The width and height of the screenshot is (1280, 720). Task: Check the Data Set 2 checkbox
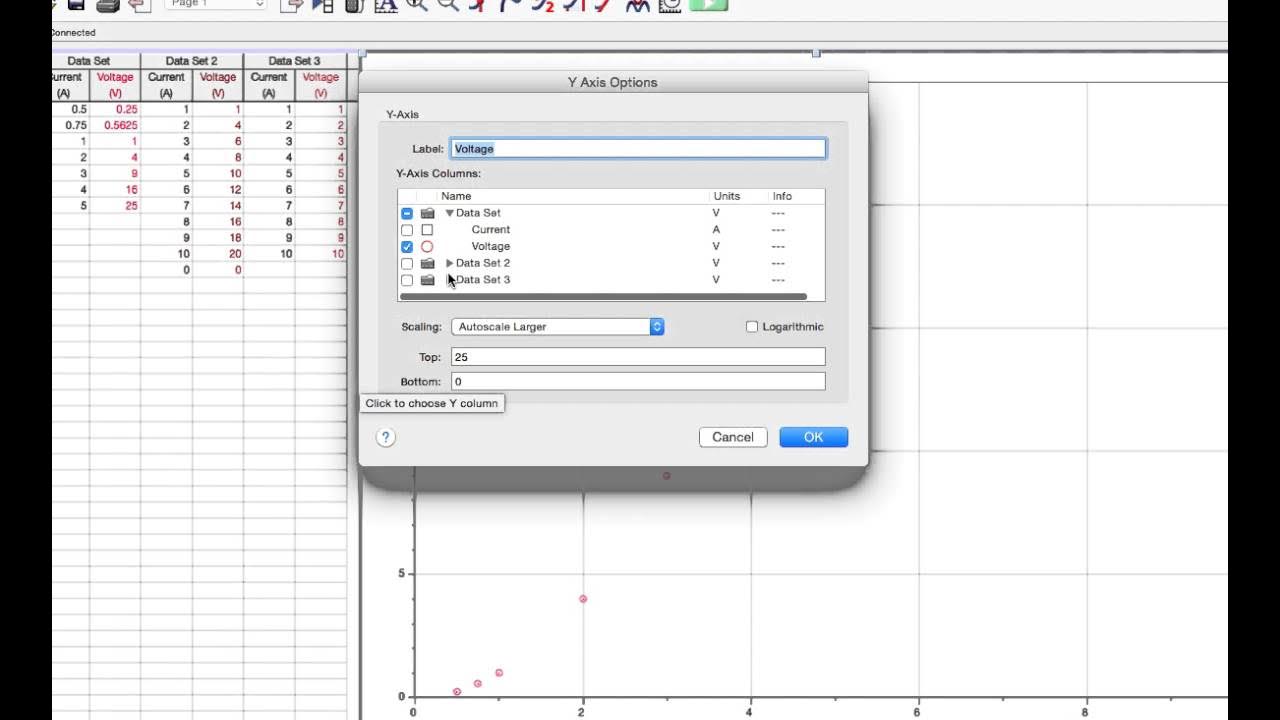coord(407,263)
